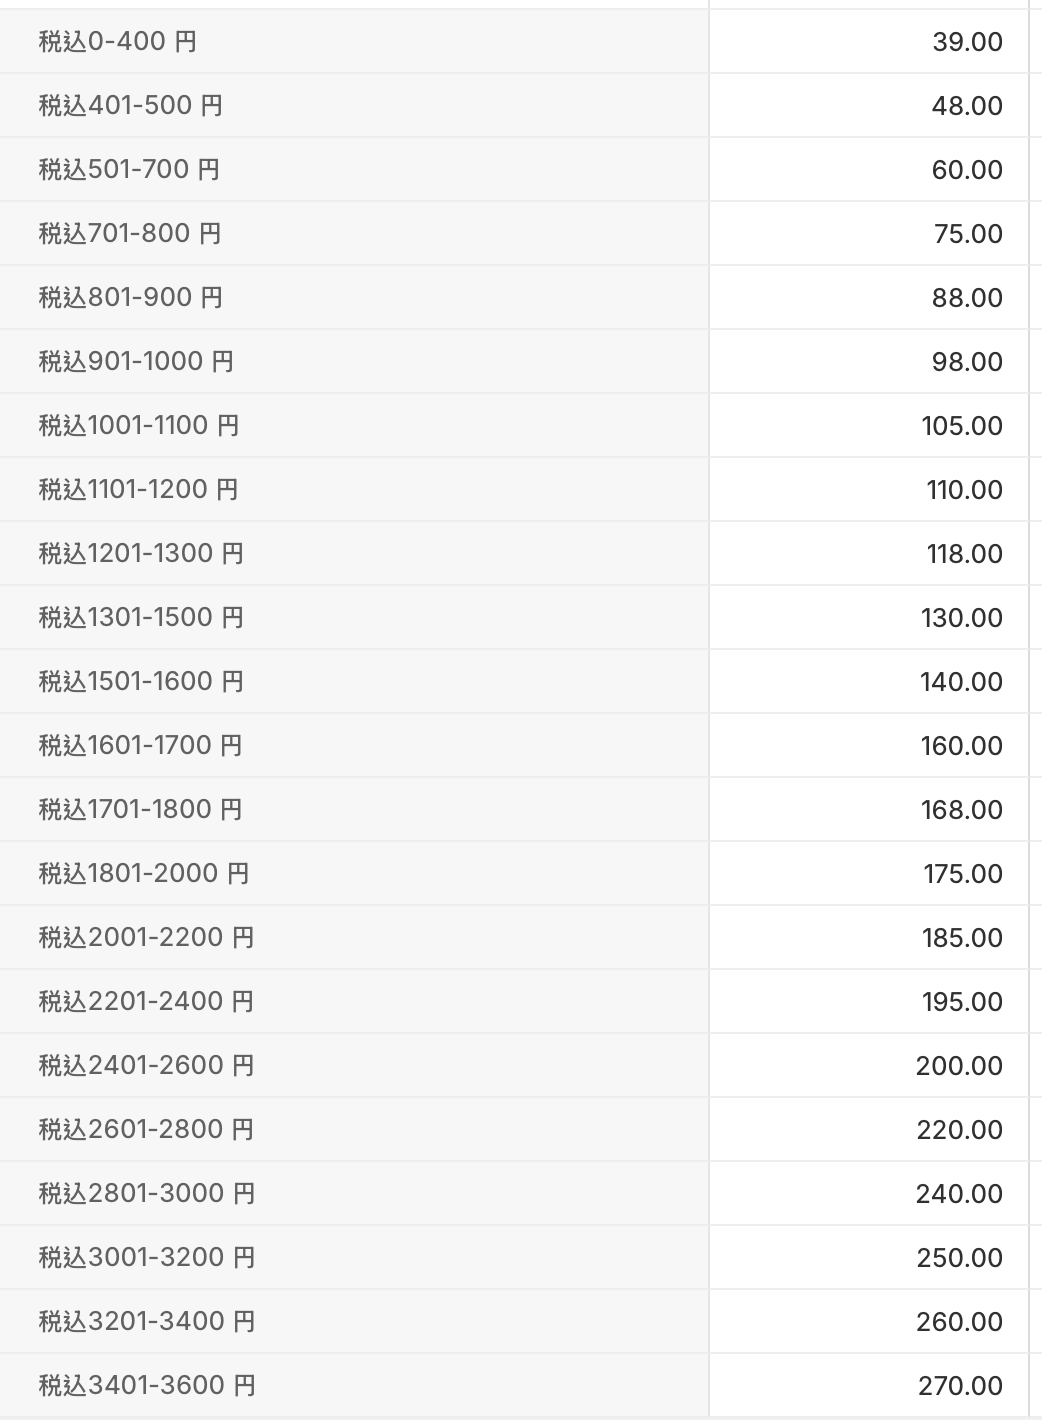This screenshot has height=1420, width=1042.
Task: Select the 185.00 price value
Action: tap(961, 938)
